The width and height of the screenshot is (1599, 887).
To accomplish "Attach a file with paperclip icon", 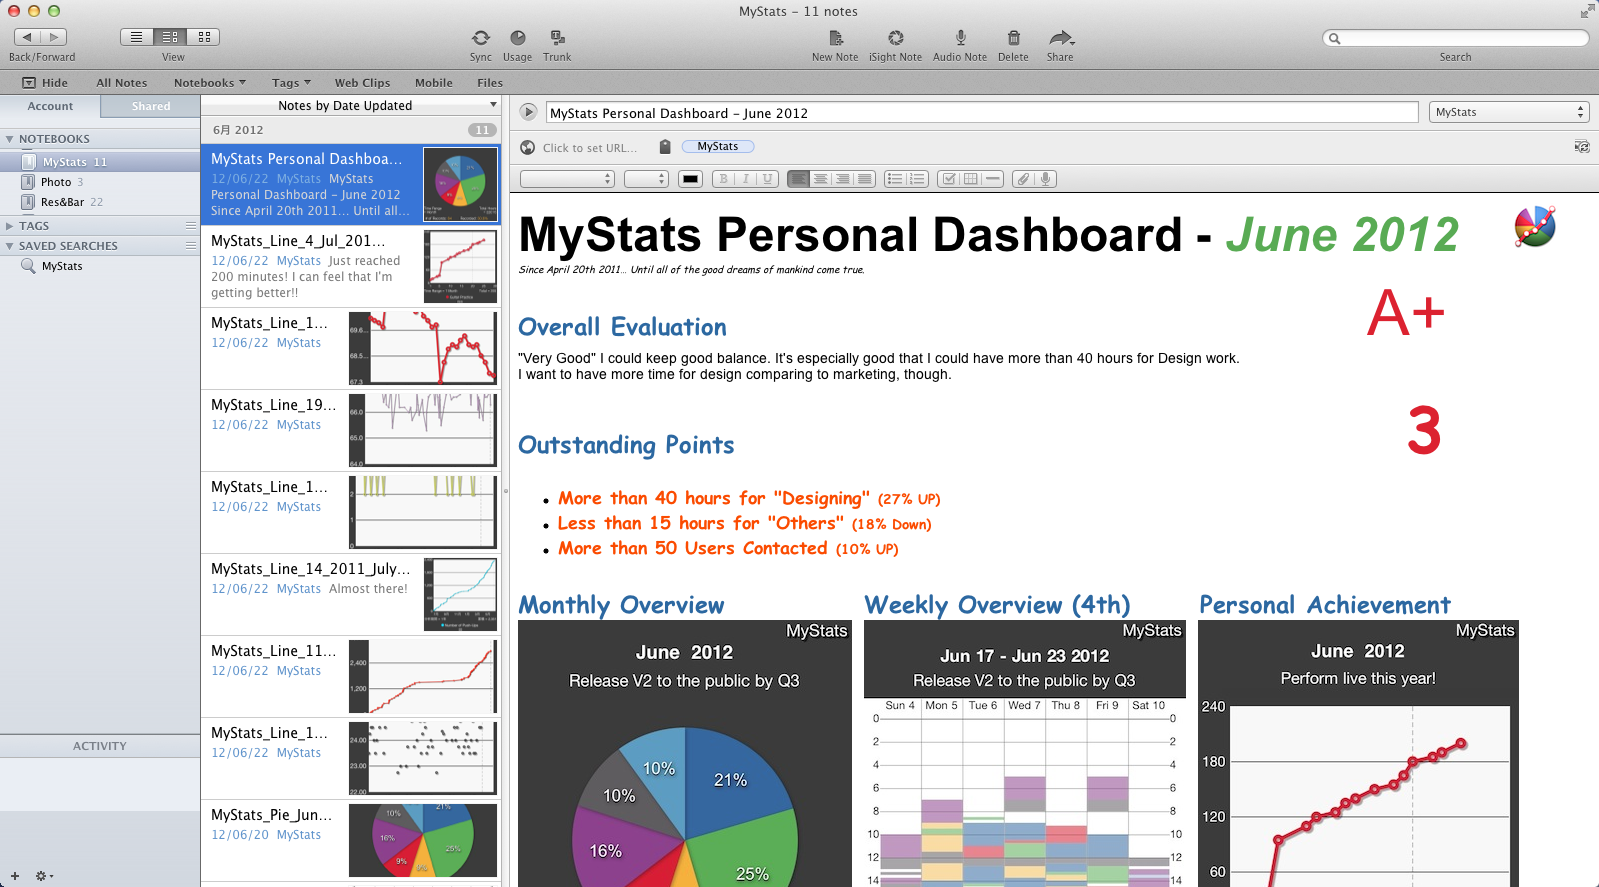I will [x=1023, y=179].
